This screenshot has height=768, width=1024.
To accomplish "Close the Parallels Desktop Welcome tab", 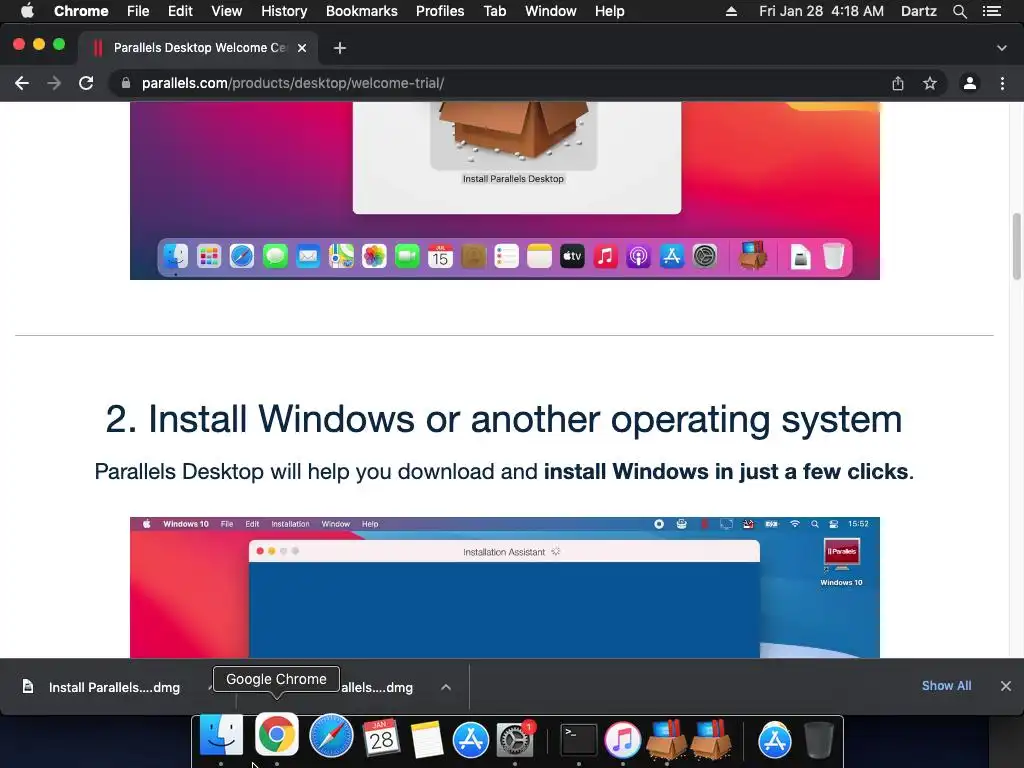I will point(302,48).
